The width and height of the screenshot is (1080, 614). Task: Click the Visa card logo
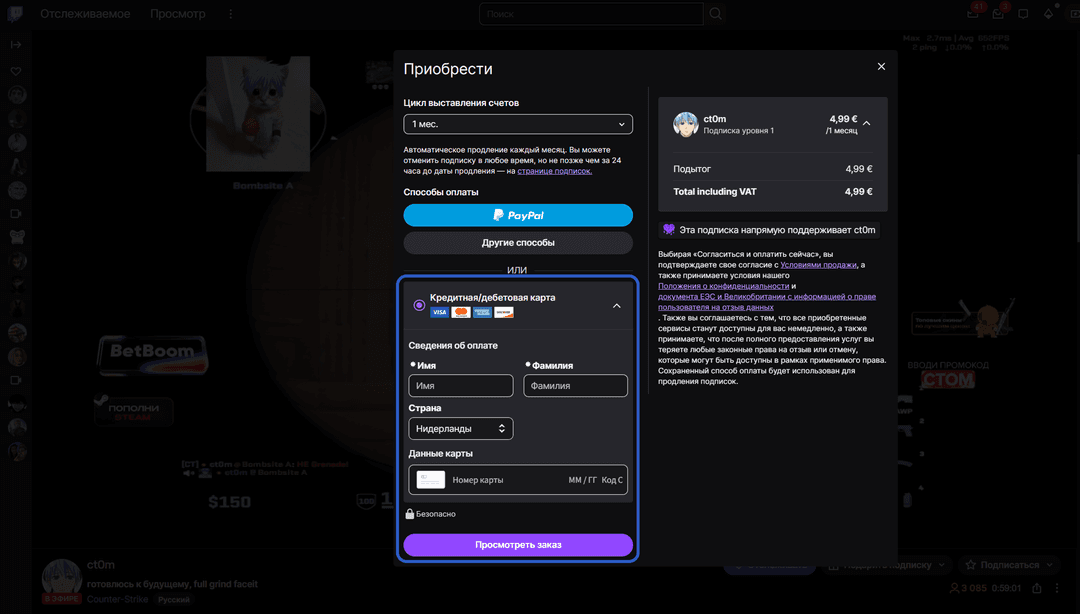[x=439, y=312]
